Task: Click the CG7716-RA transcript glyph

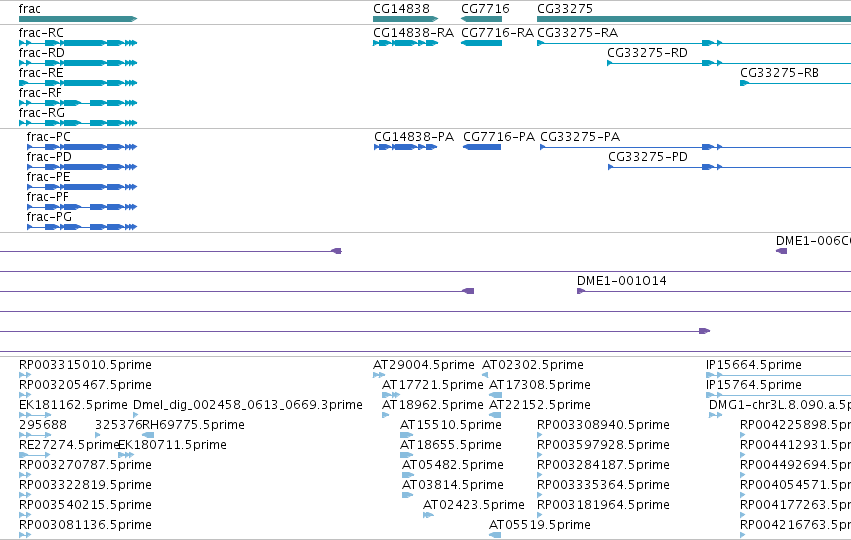Action: [x=481, y=43]
